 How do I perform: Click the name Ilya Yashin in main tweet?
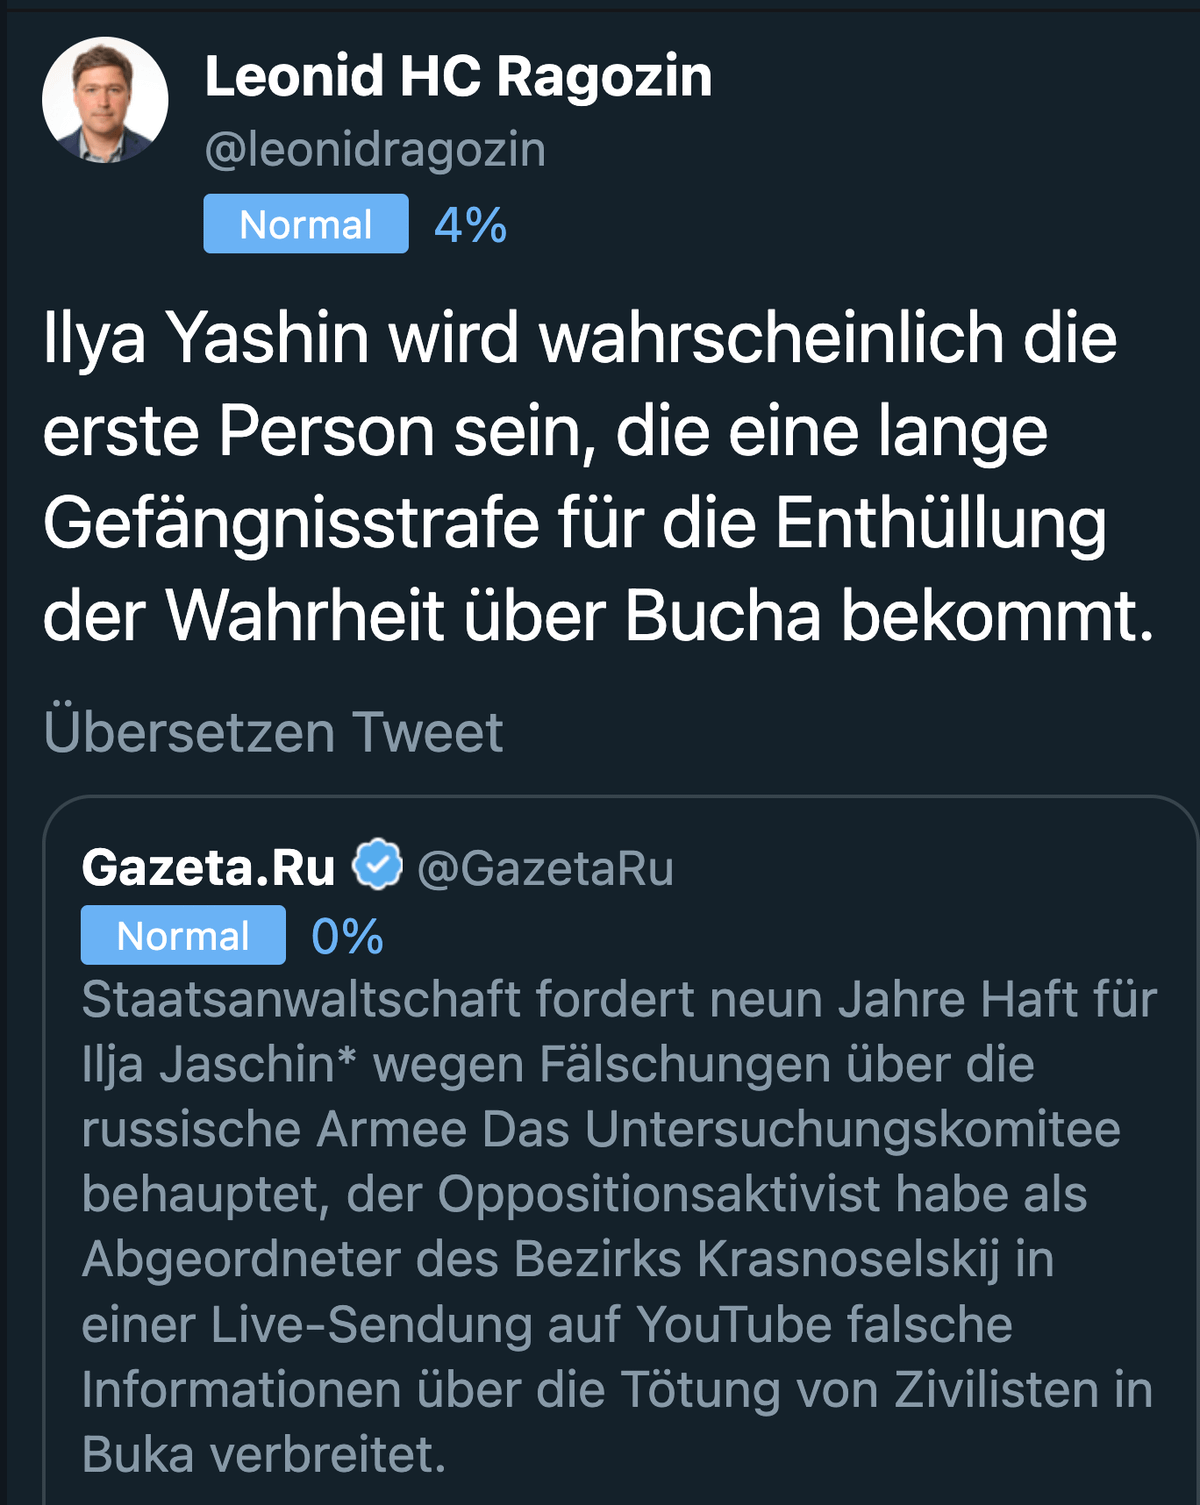[206, 338]
